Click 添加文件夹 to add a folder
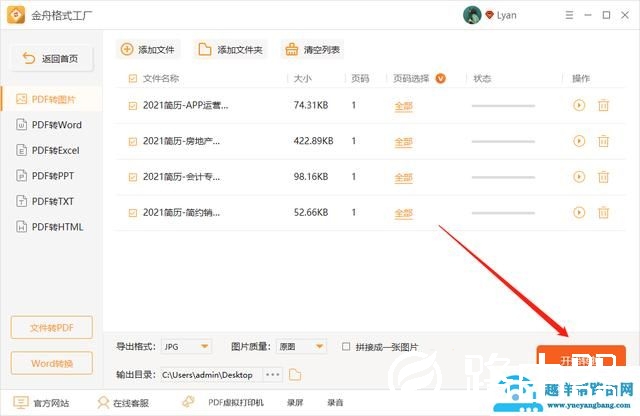Viewport: 640px width, 416px height. [230, 50]
